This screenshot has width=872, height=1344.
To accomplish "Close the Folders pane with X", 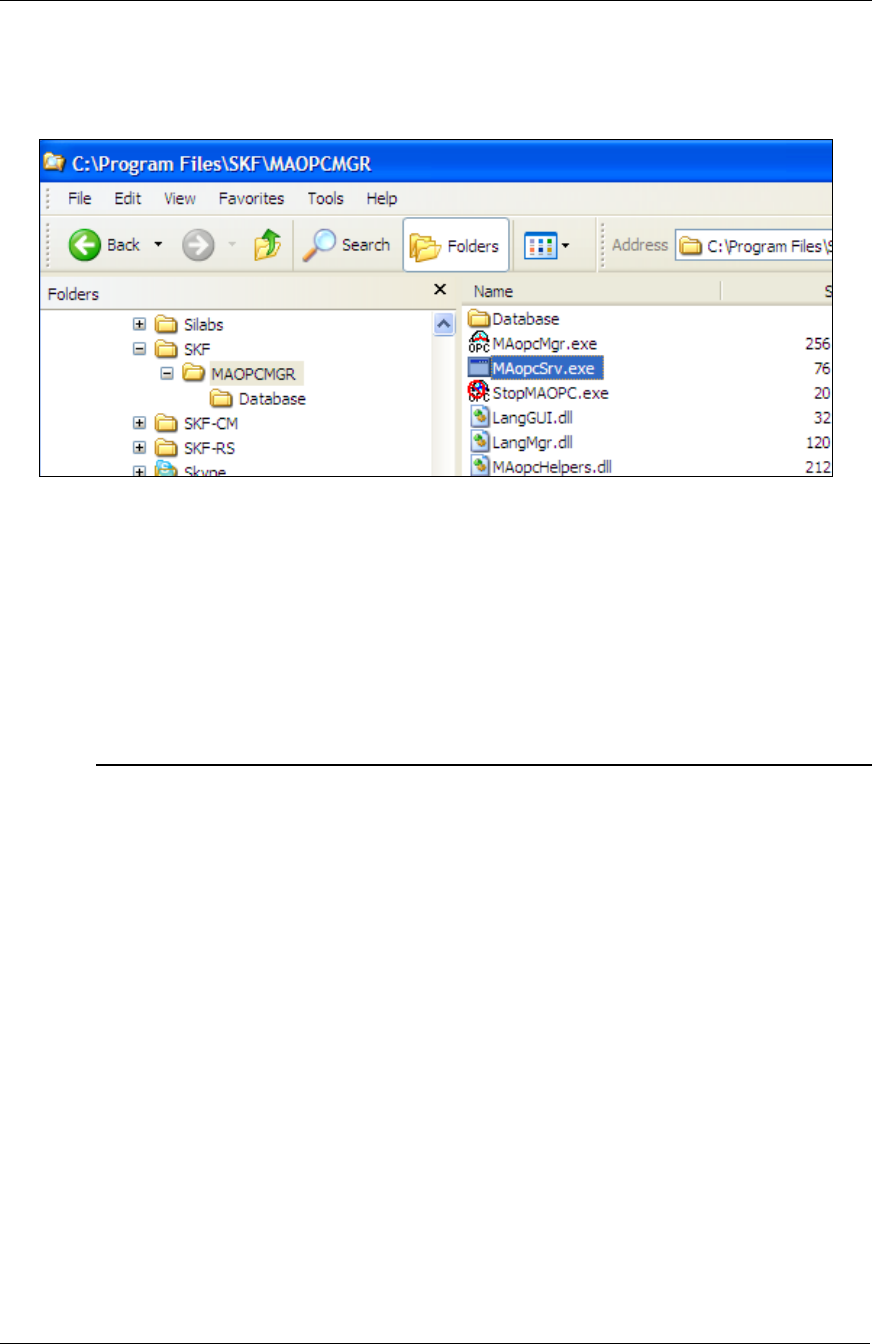I will pos(439,290).
